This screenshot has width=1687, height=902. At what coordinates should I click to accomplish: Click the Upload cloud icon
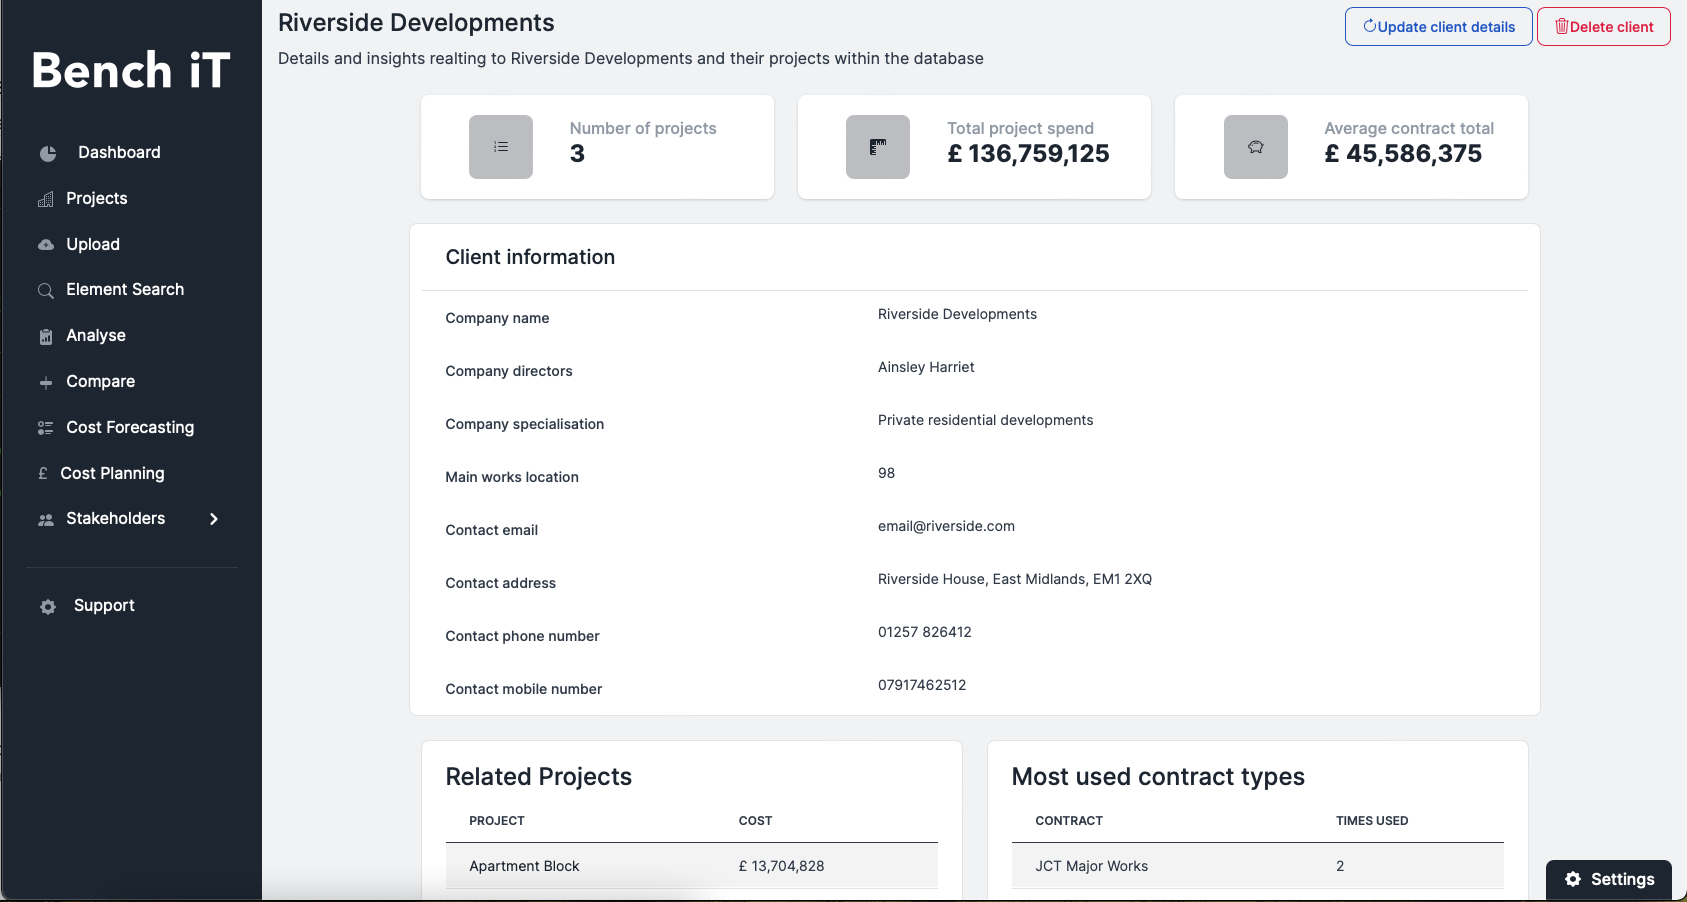[x=46, y=245]
